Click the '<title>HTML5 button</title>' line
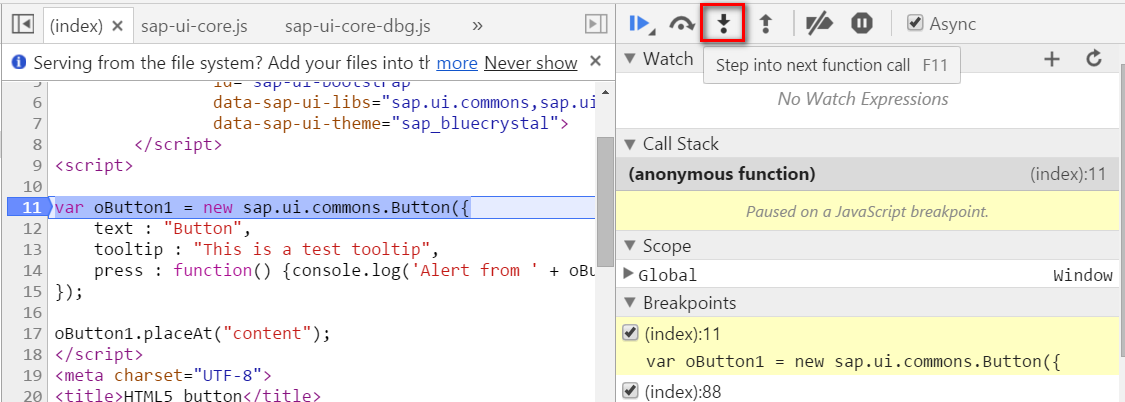Viewport: 1125px width, 402px height. [187, 395]
